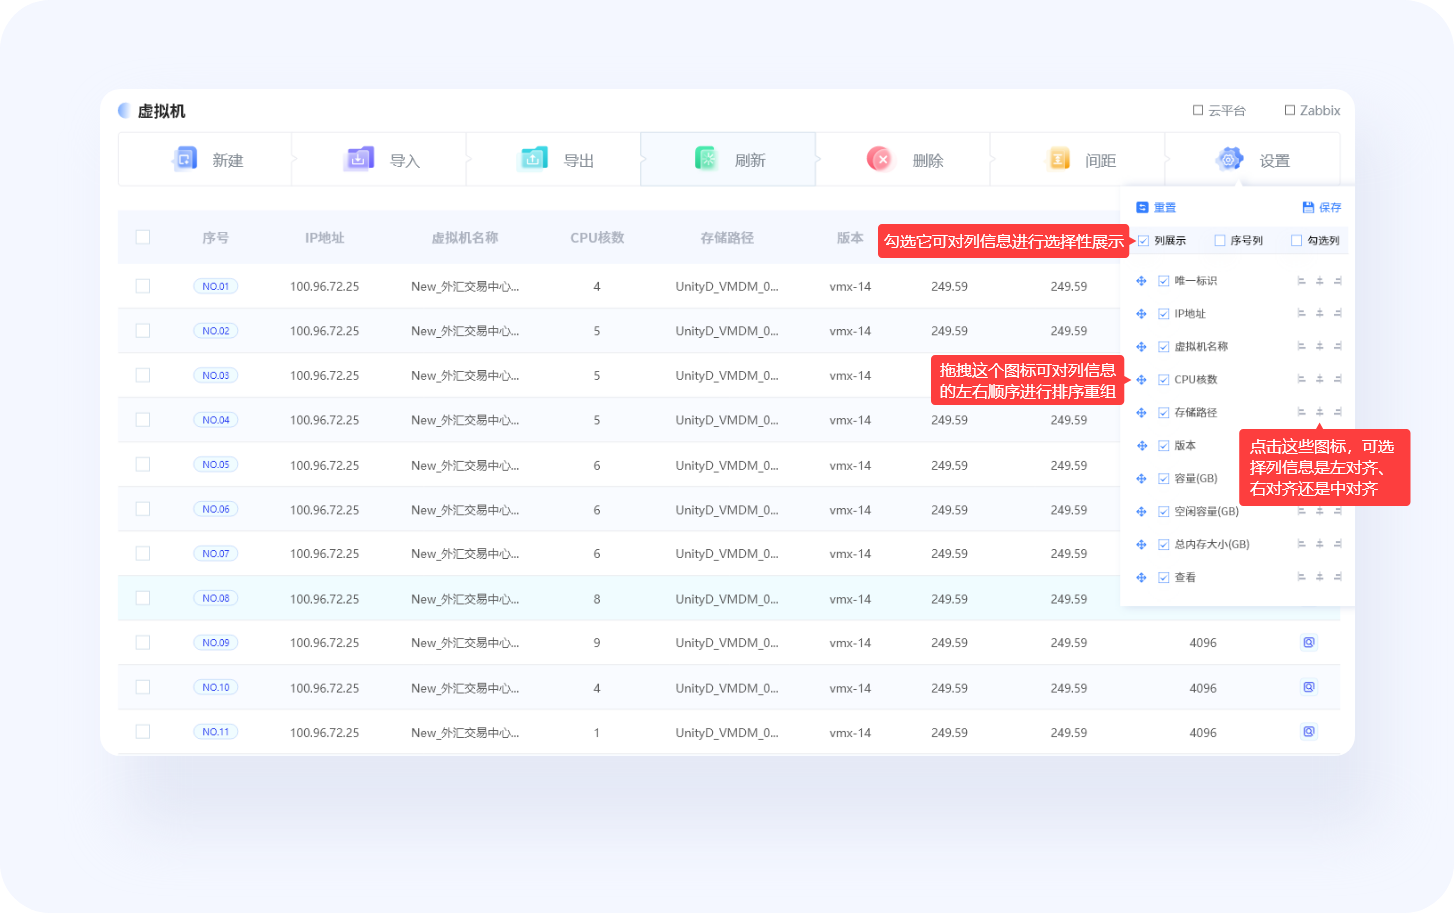Check the row checkbox for NO.08
This screenshot has width=1454, height=913.
(x=143, y=598)
